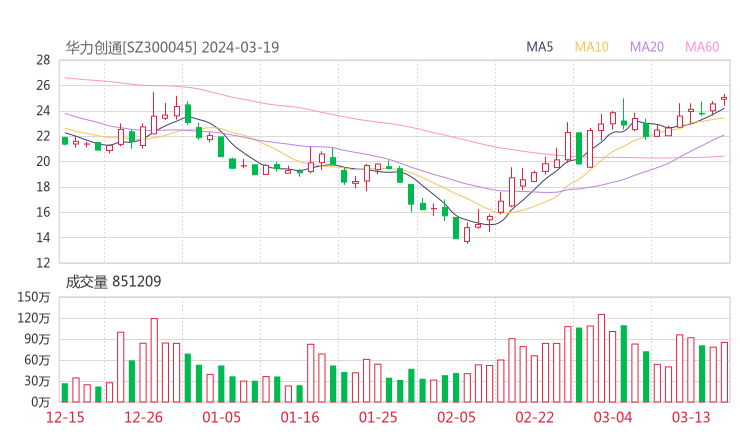Click the volume axis label 30万

pyautogui.click(x=37, y=381)
